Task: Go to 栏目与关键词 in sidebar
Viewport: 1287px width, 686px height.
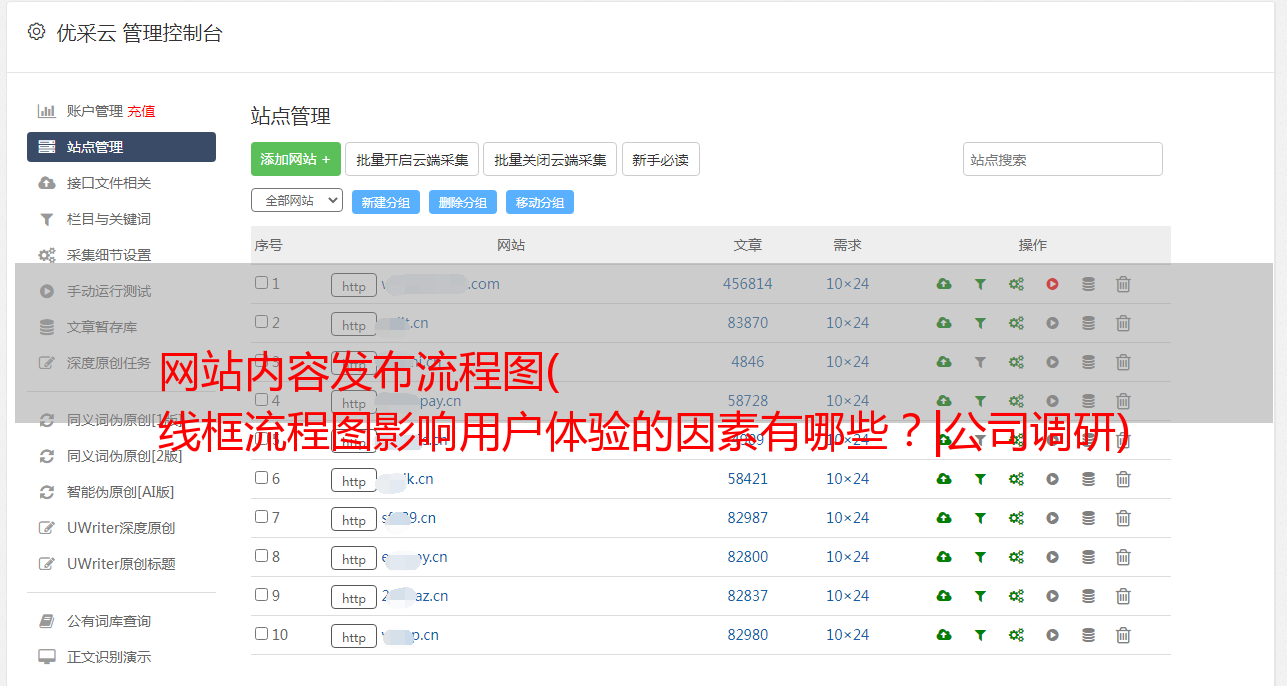Action: click(109, 219)
